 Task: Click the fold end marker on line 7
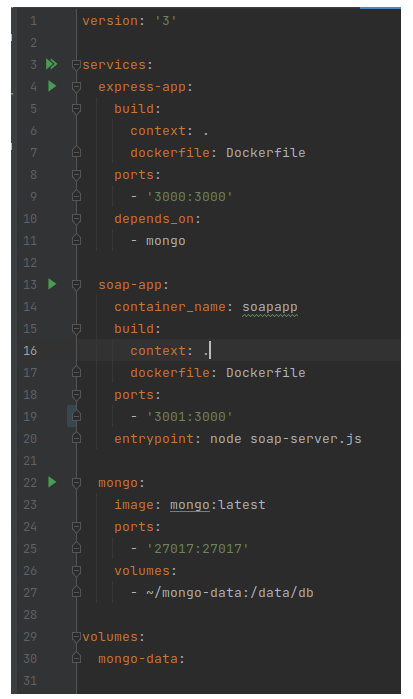click(x=76, y=152)
